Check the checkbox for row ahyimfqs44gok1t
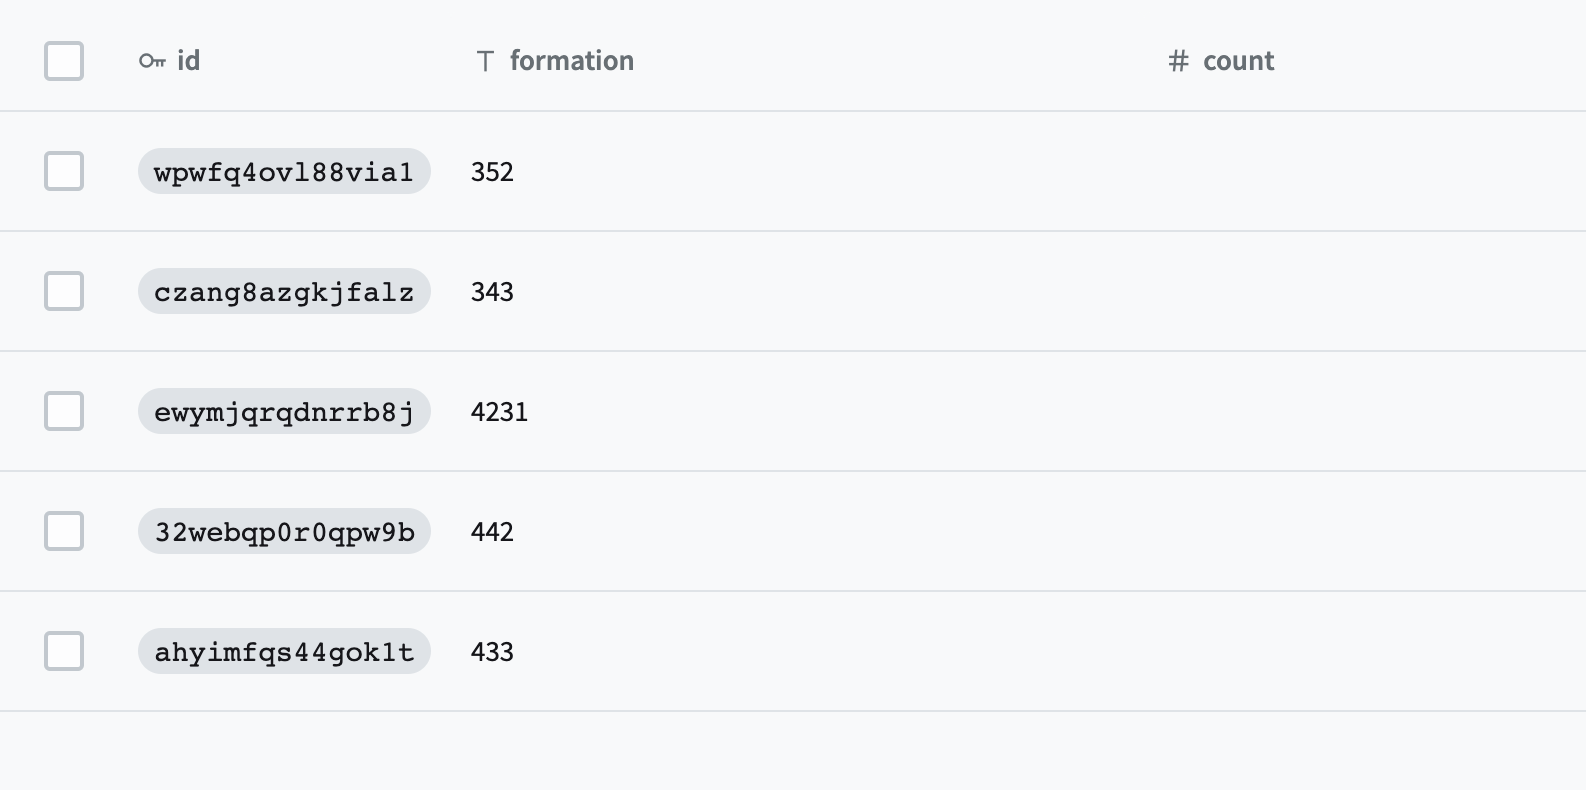 [x=63, y=651]
